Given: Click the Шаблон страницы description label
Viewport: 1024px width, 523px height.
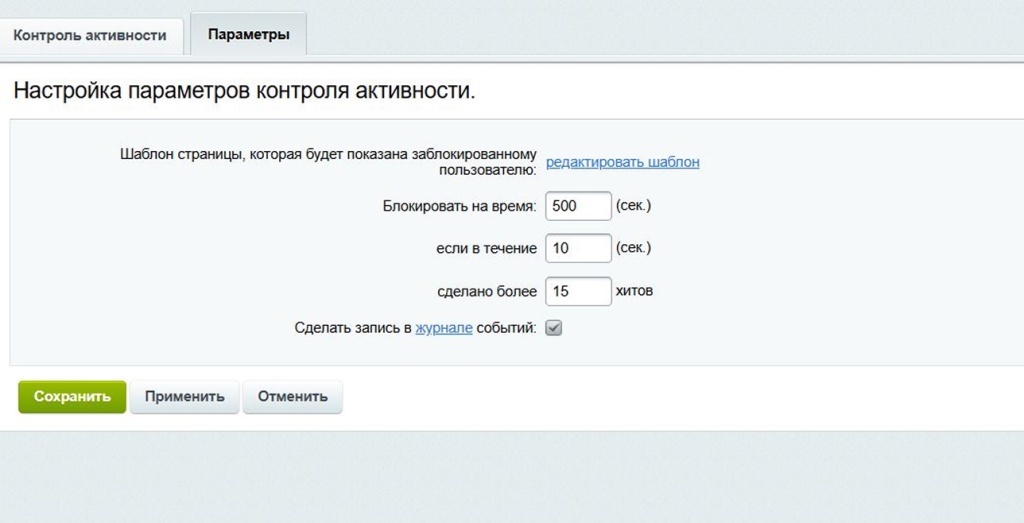Looking at the screenshot, I should click(x=328, y=162).
